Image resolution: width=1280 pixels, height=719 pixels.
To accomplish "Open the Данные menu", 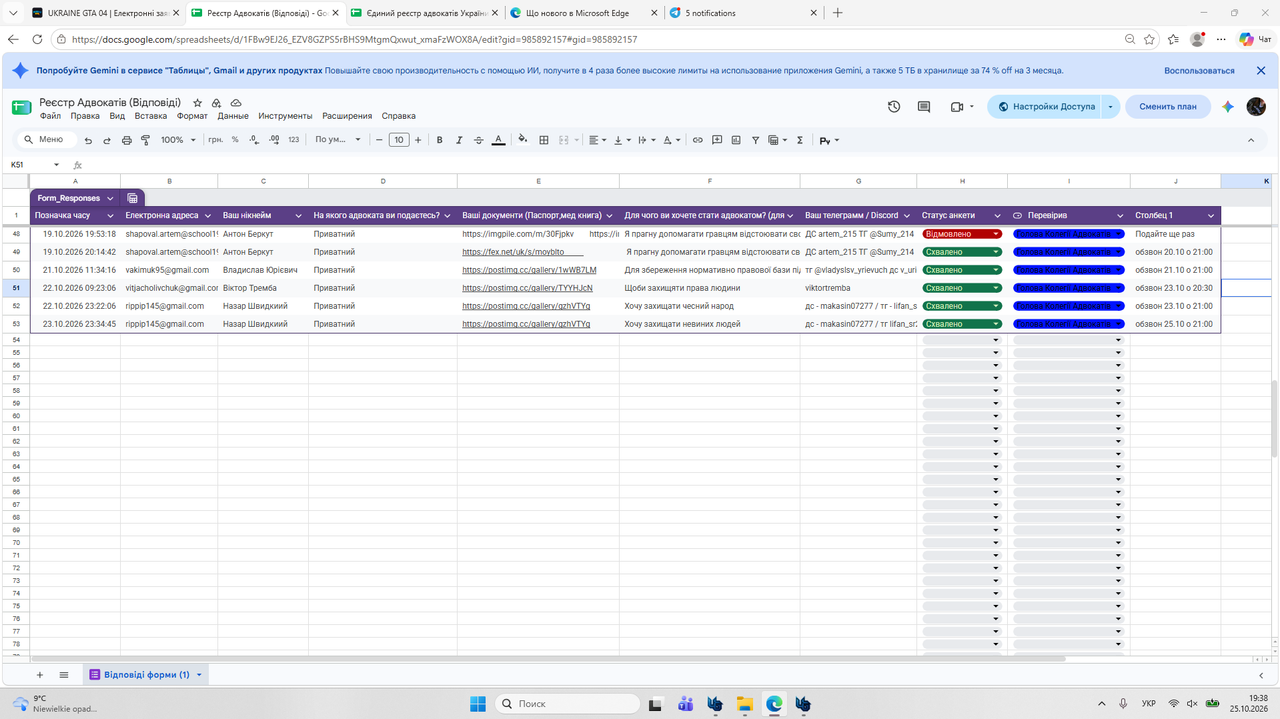I will click(x=233, y=116).
